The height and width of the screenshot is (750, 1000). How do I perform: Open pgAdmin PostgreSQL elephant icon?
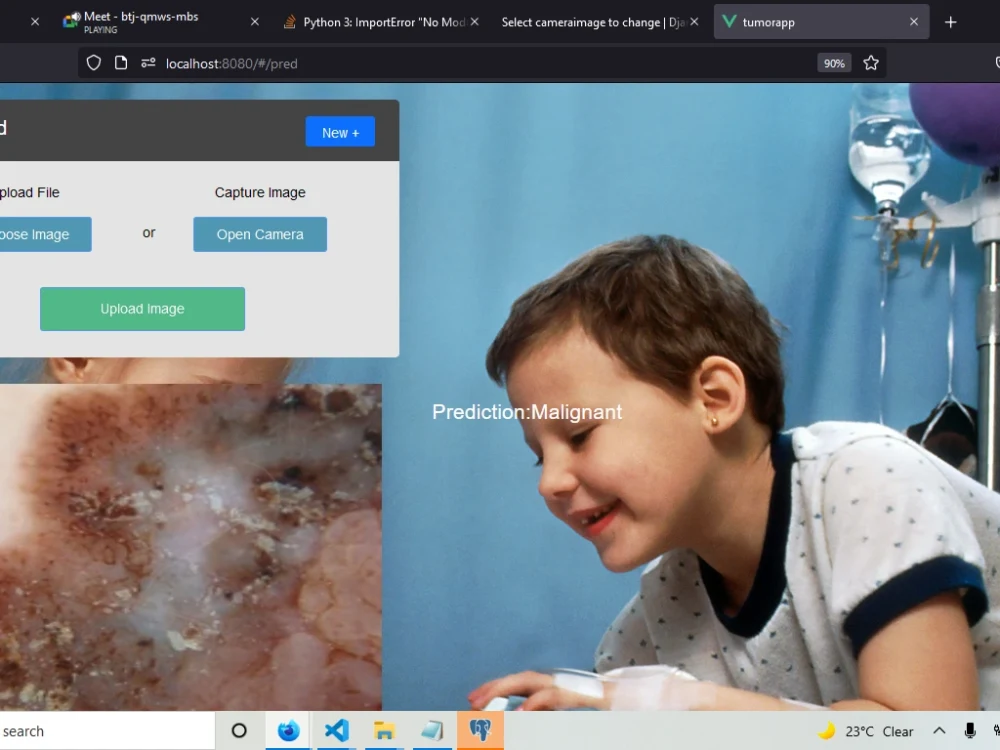coord(480,731)
